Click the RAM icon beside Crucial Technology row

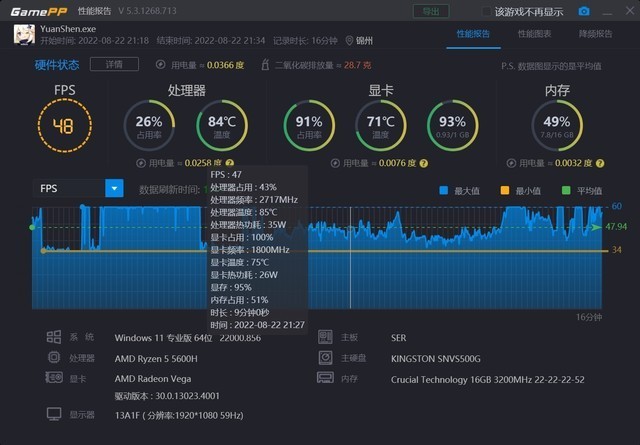pyautogui.click(x=325, y=378)
